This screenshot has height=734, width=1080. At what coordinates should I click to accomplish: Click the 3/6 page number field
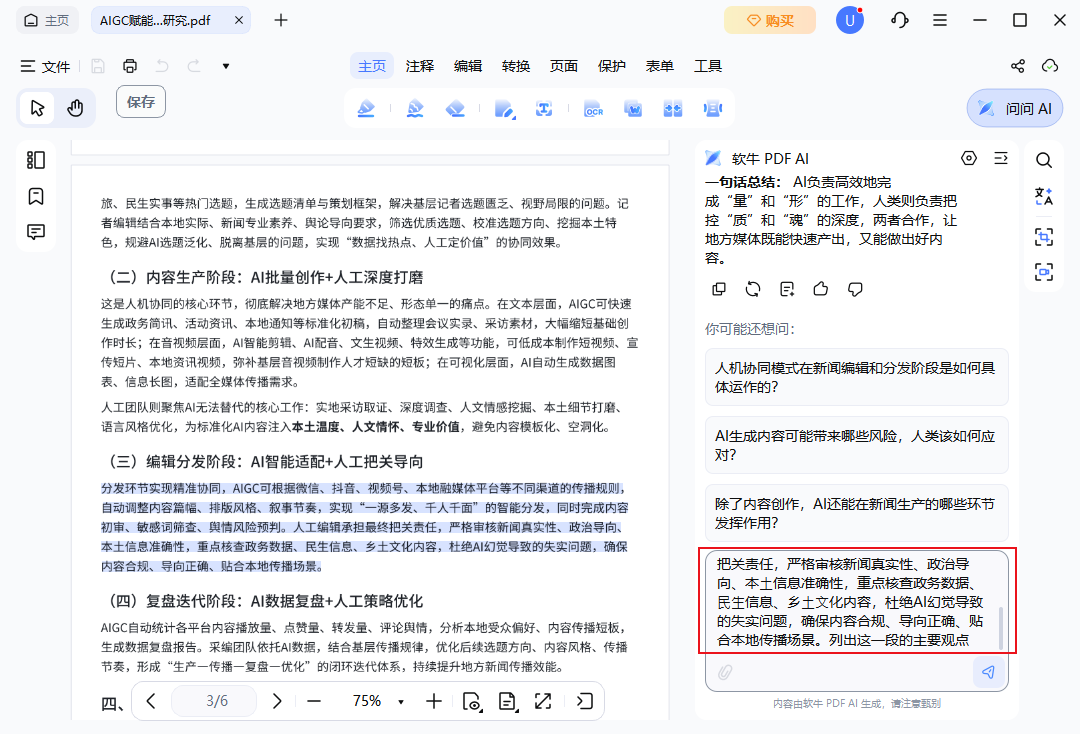pos(214,701)
